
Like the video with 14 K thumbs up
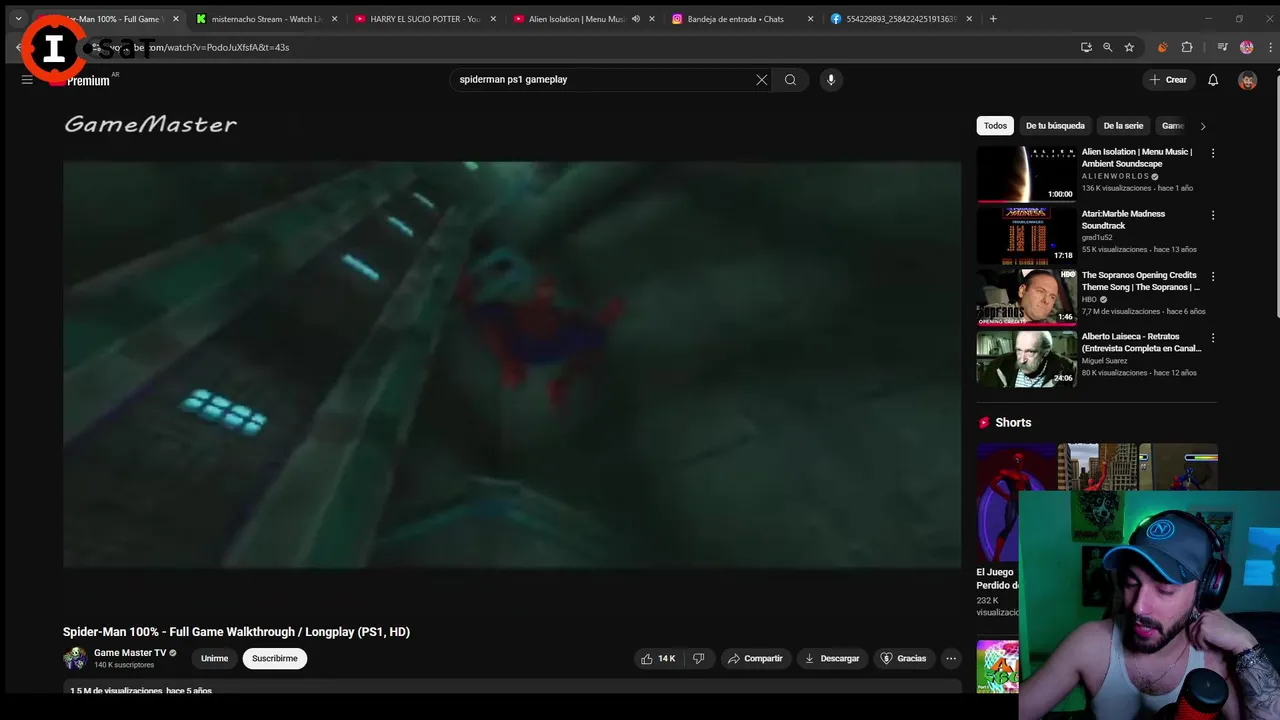tap(658, 659)
